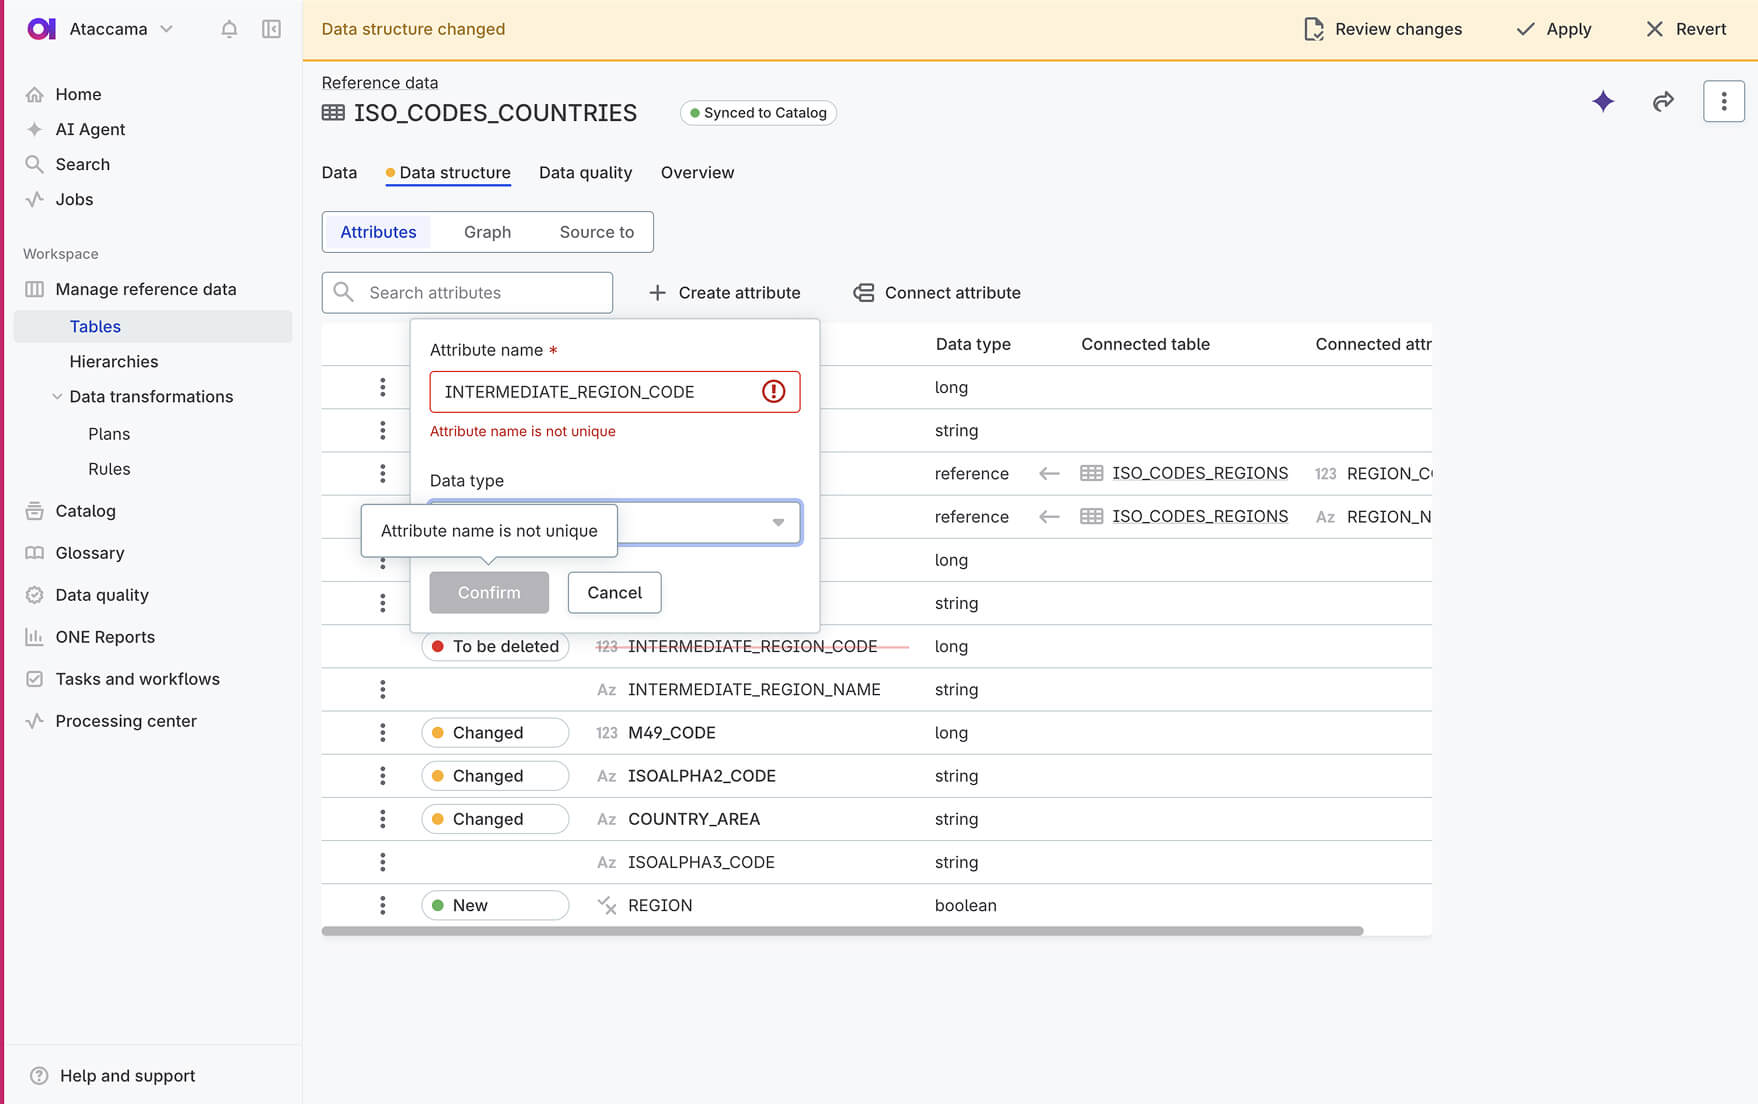1758x1104 pixels.
Task: Expand the Ataccama workspace switcher
Action: click(x=166, y=29)
